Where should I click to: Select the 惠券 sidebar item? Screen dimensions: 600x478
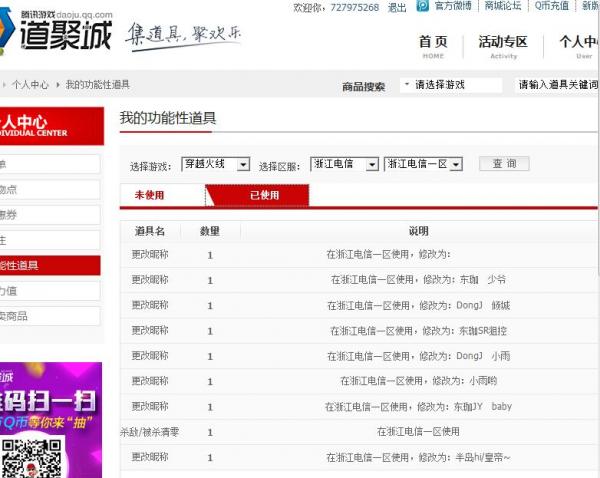click(50, 215)
